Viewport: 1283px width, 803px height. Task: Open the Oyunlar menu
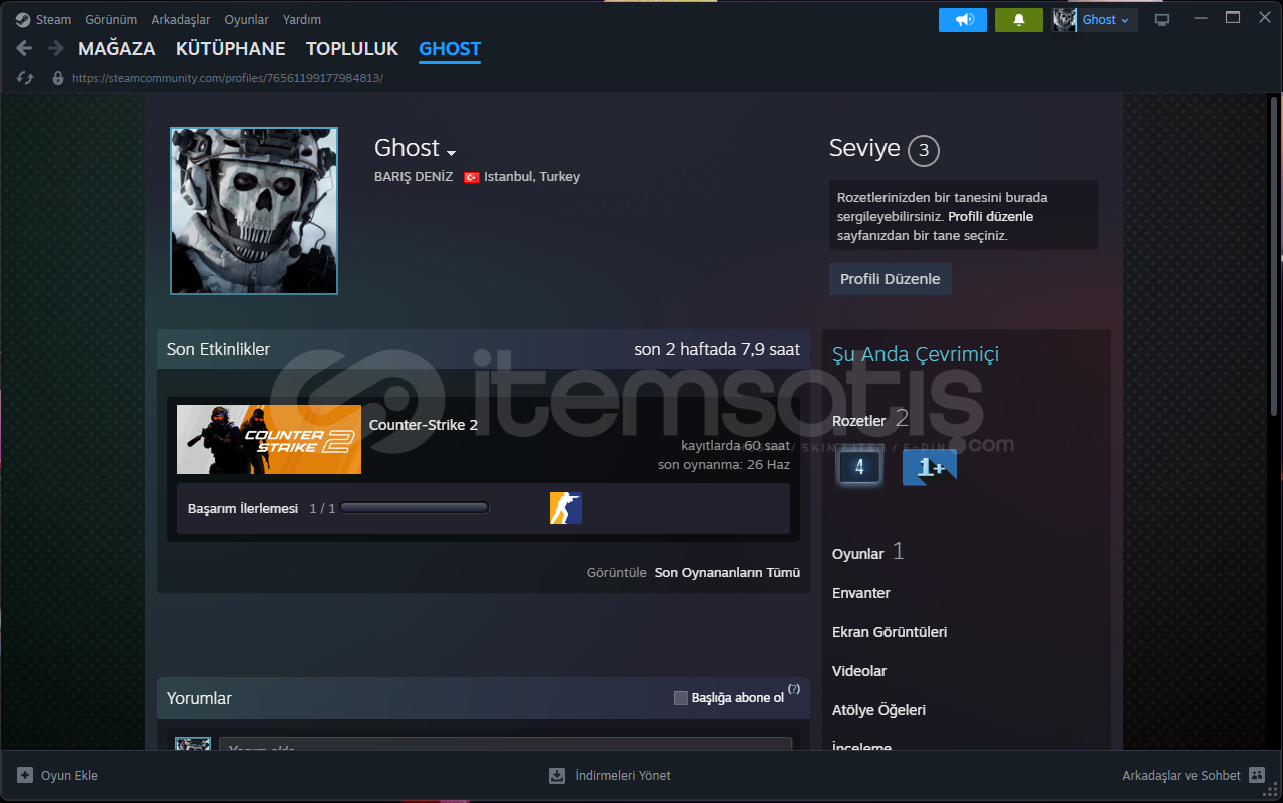point(246,19)
